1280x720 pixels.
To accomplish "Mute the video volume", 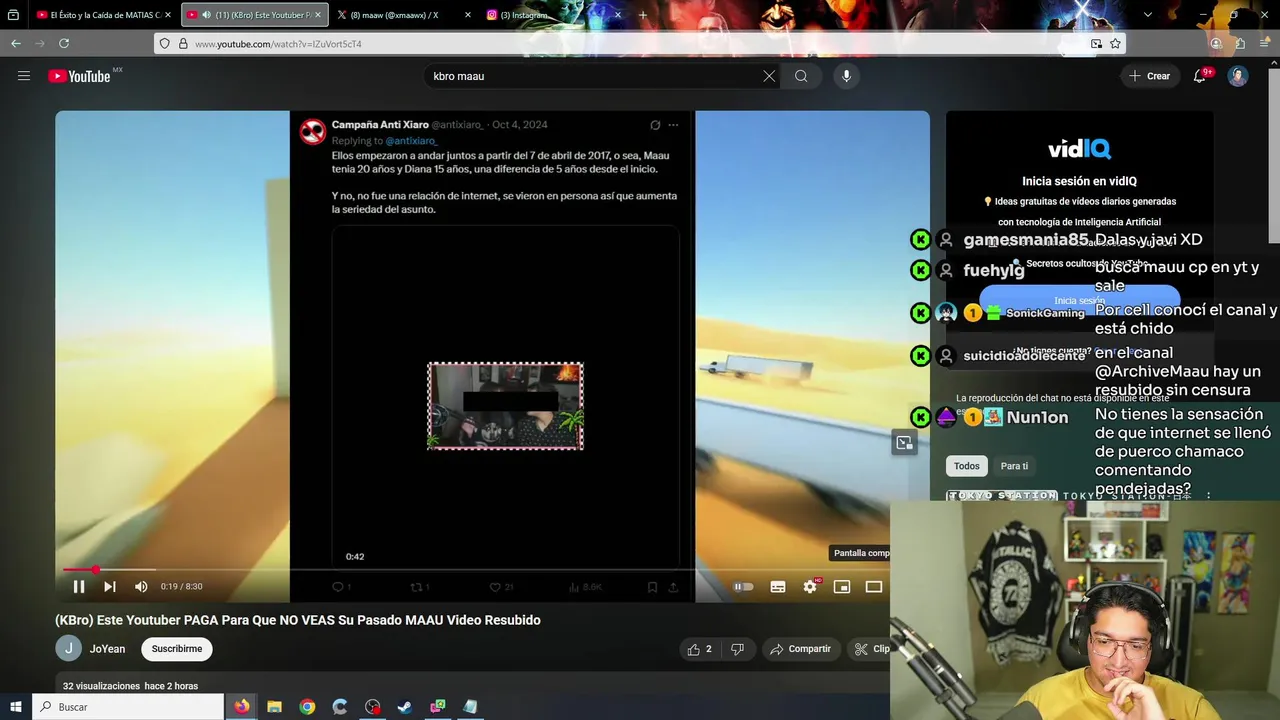I will [x=141, y=587].
